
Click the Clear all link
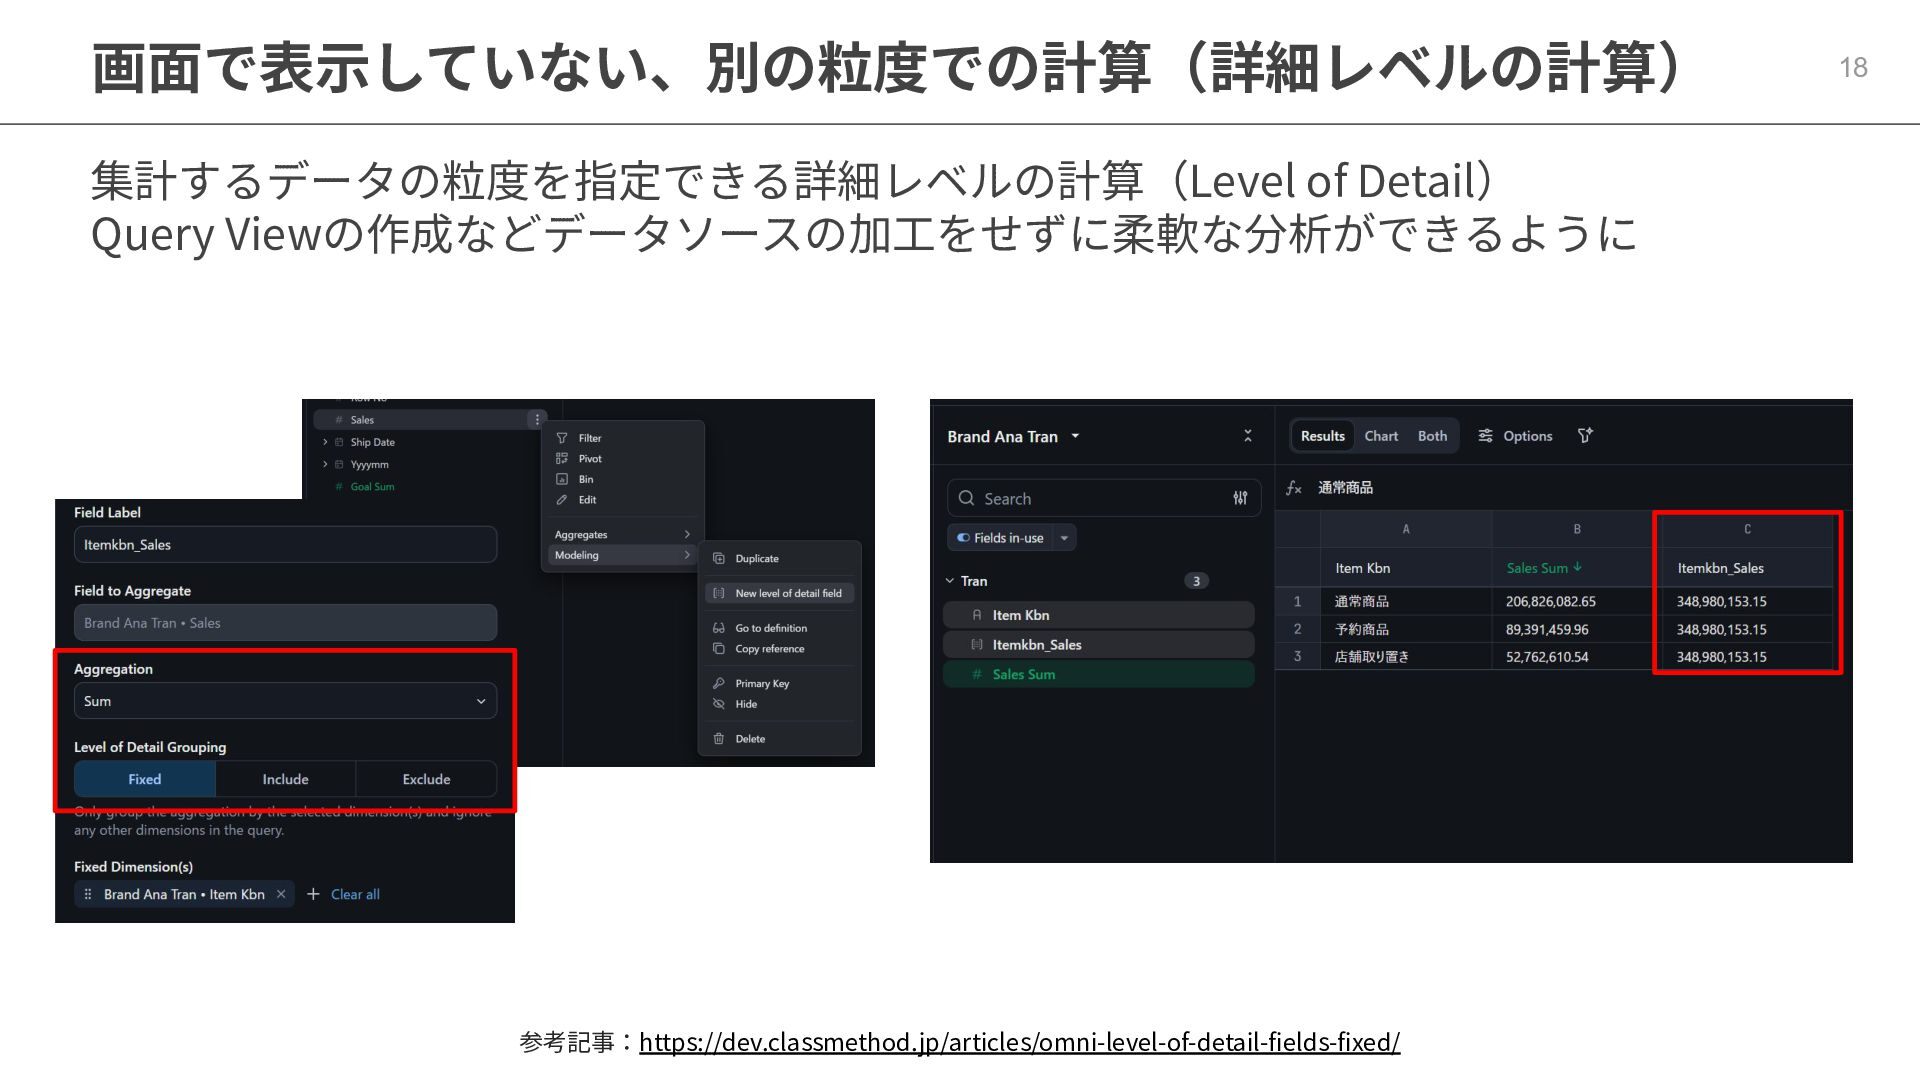(x=355, y=894)
